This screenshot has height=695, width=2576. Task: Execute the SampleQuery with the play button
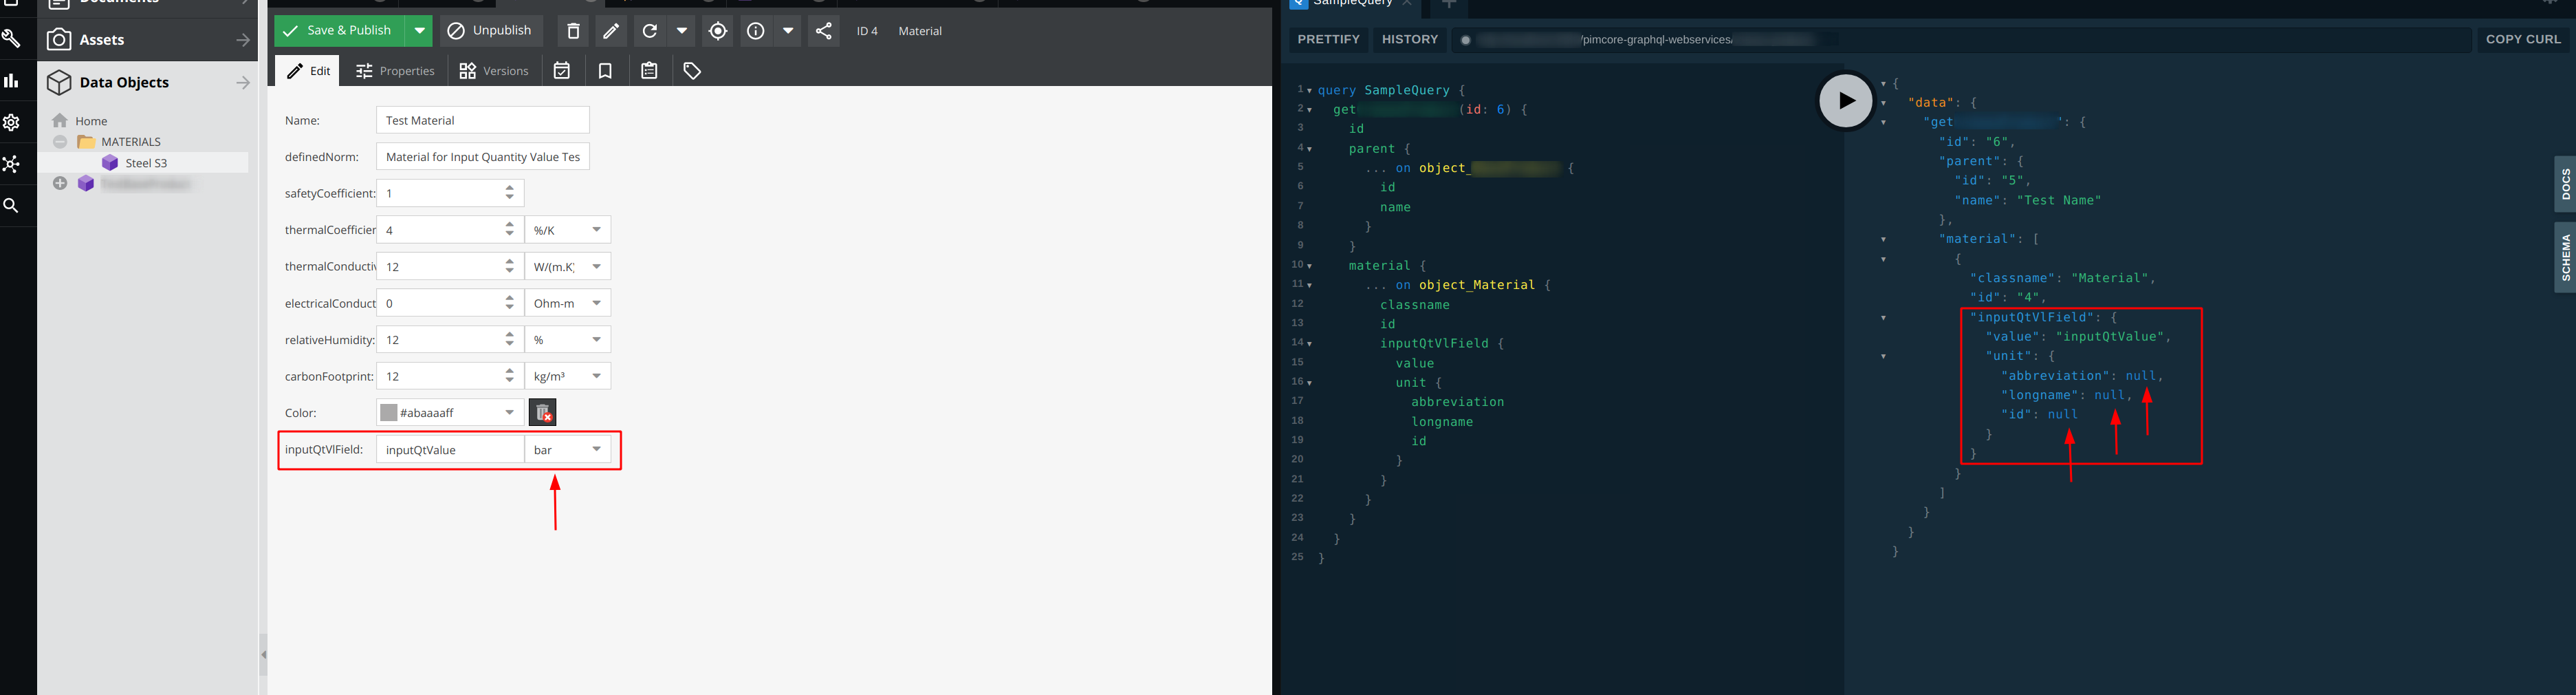pyautogui.click(x=1844, y=100)
